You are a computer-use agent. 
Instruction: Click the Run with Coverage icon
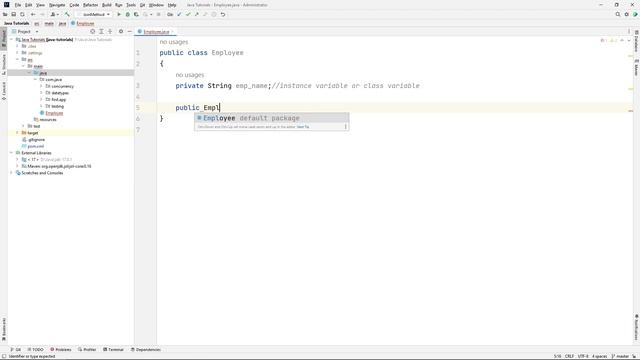click(x=136, y=14)
